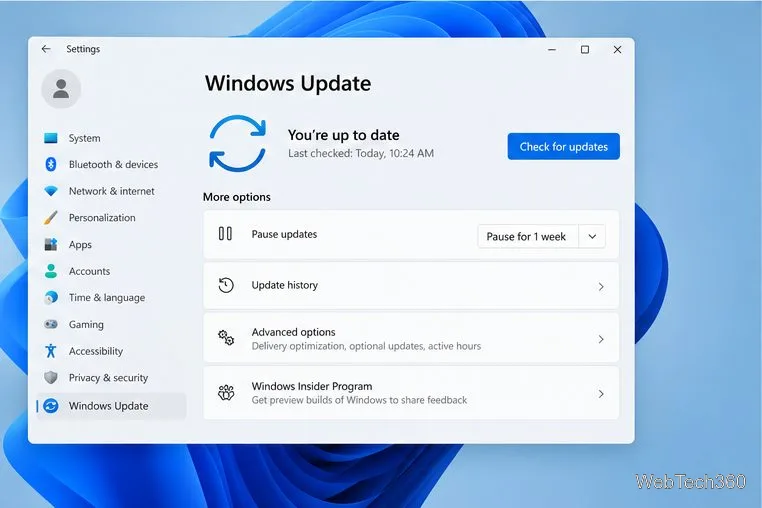Expand the pause duration dropdown arrow
This screenshot has width=762, height=508.
click(592, 236)
